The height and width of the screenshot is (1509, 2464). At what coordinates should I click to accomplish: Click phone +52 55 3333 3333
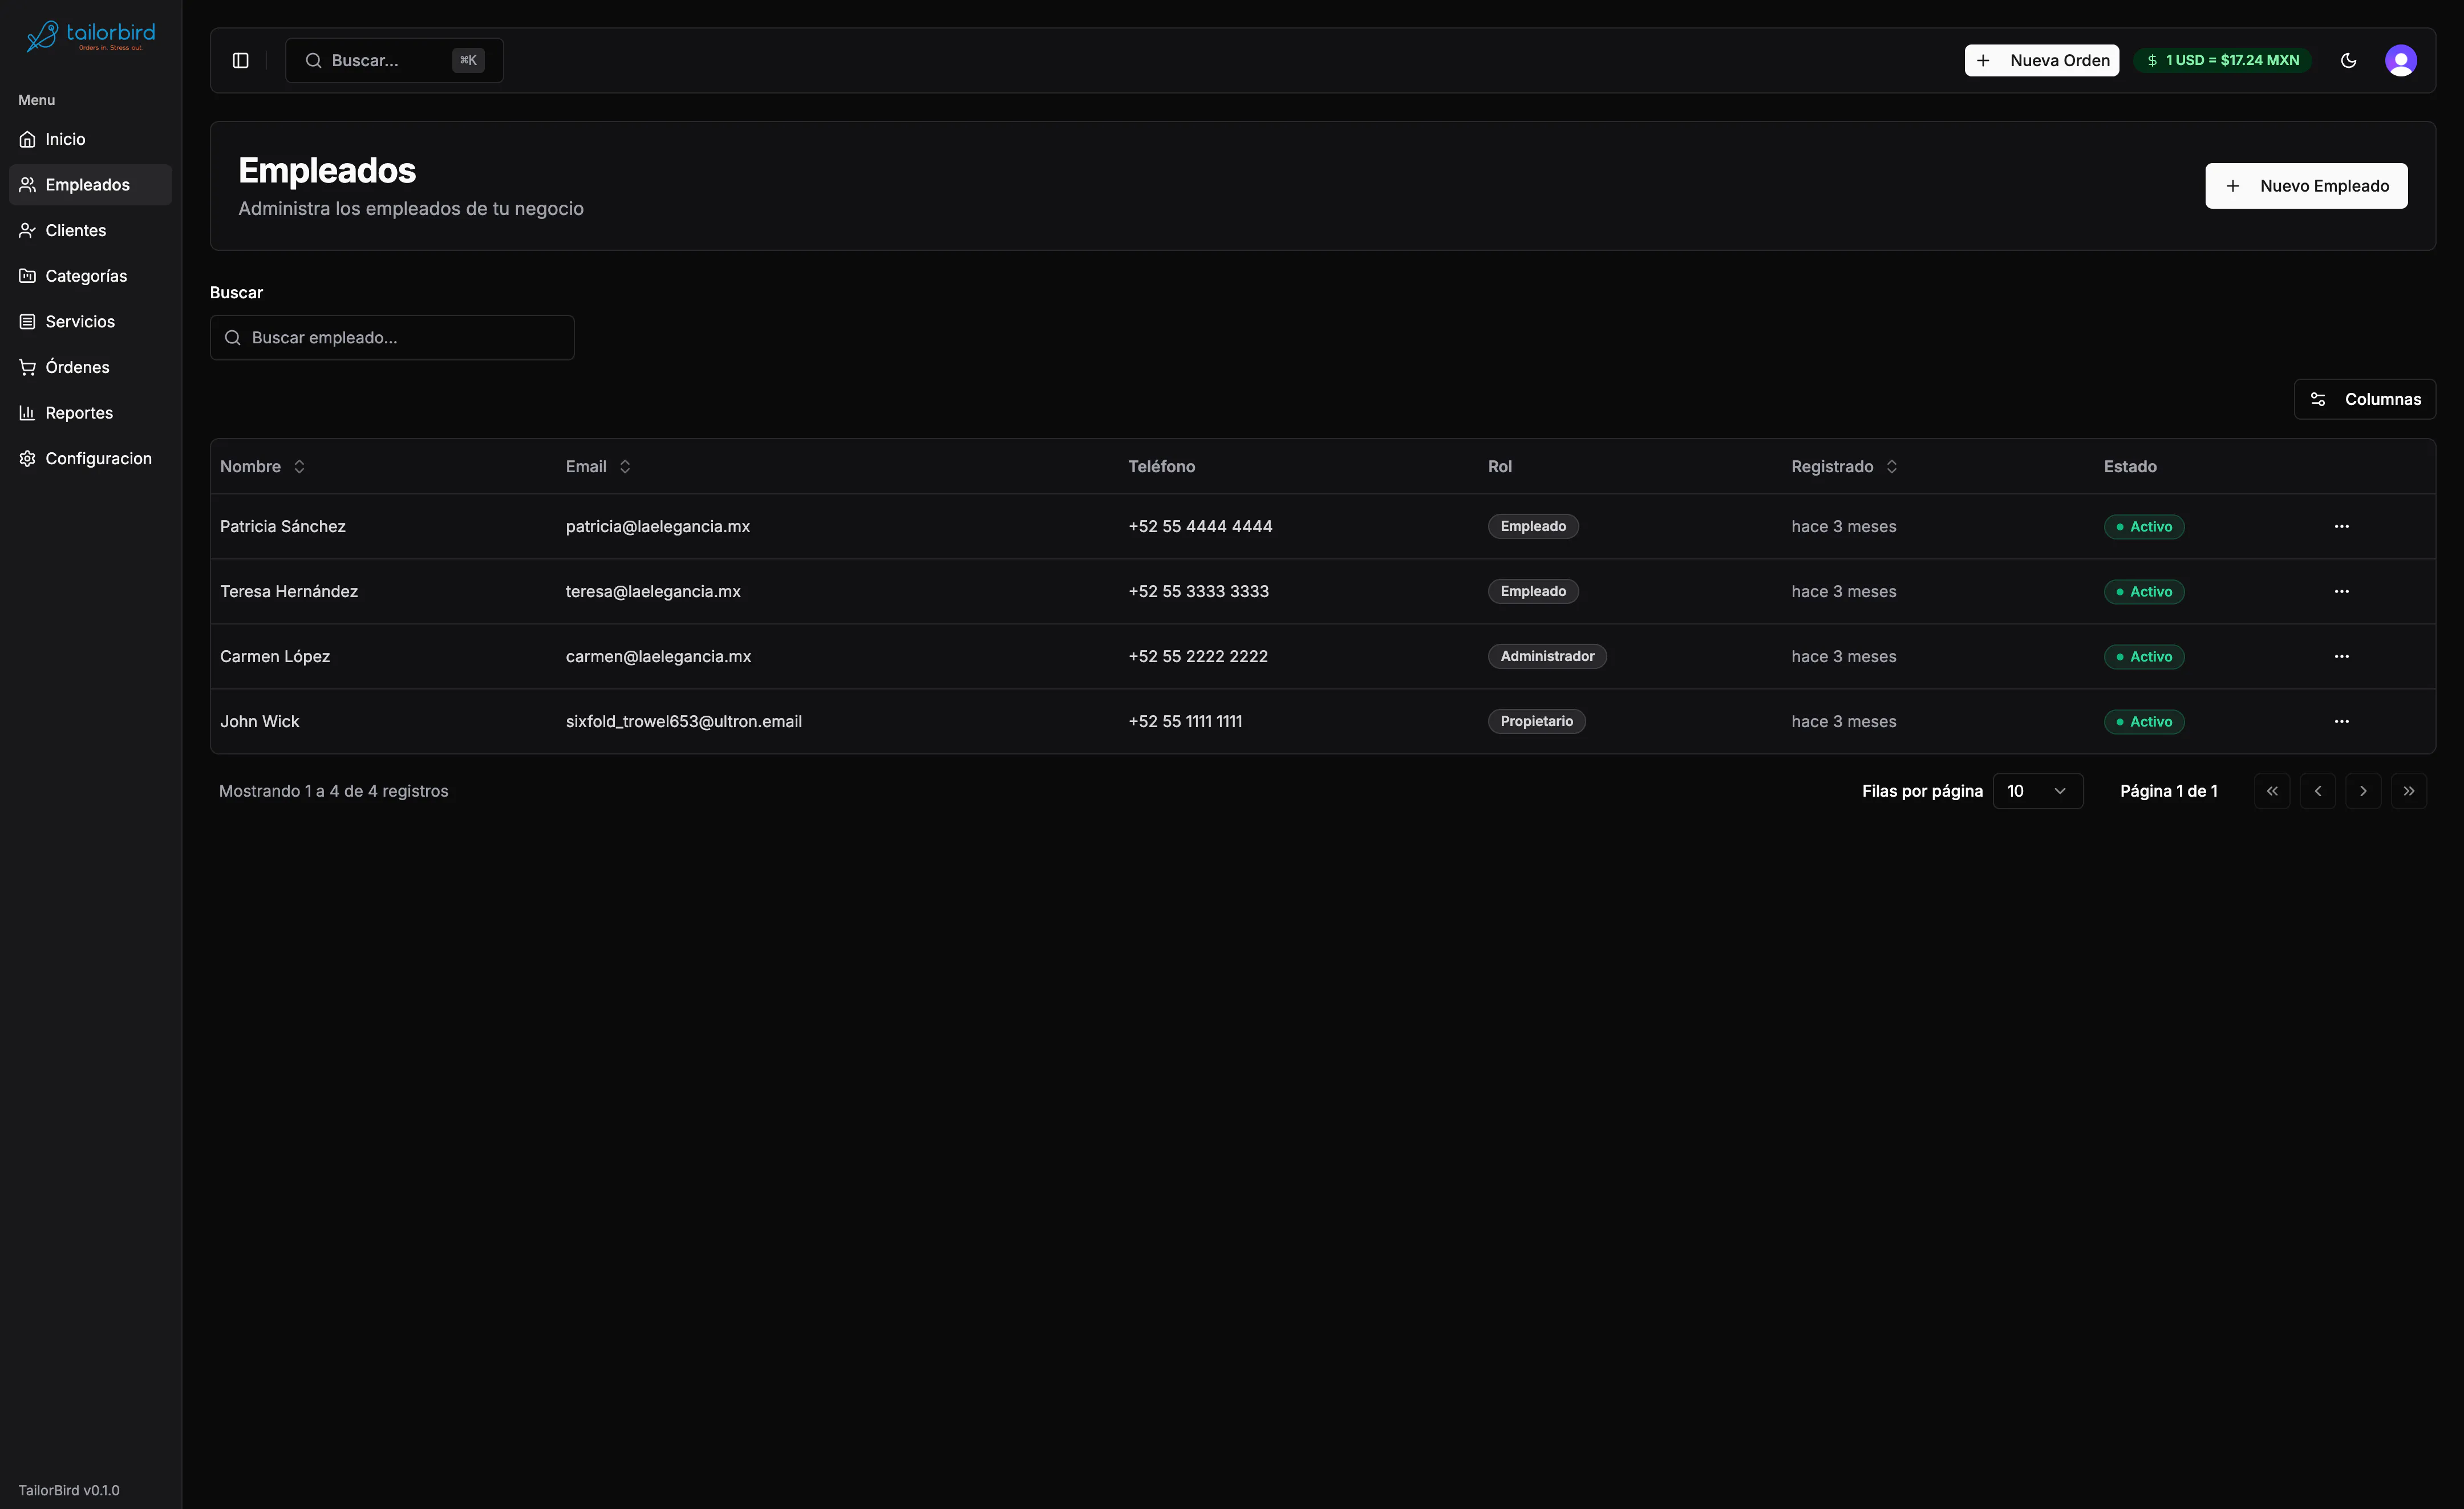pyautogui.click(x=1198, y=591)
